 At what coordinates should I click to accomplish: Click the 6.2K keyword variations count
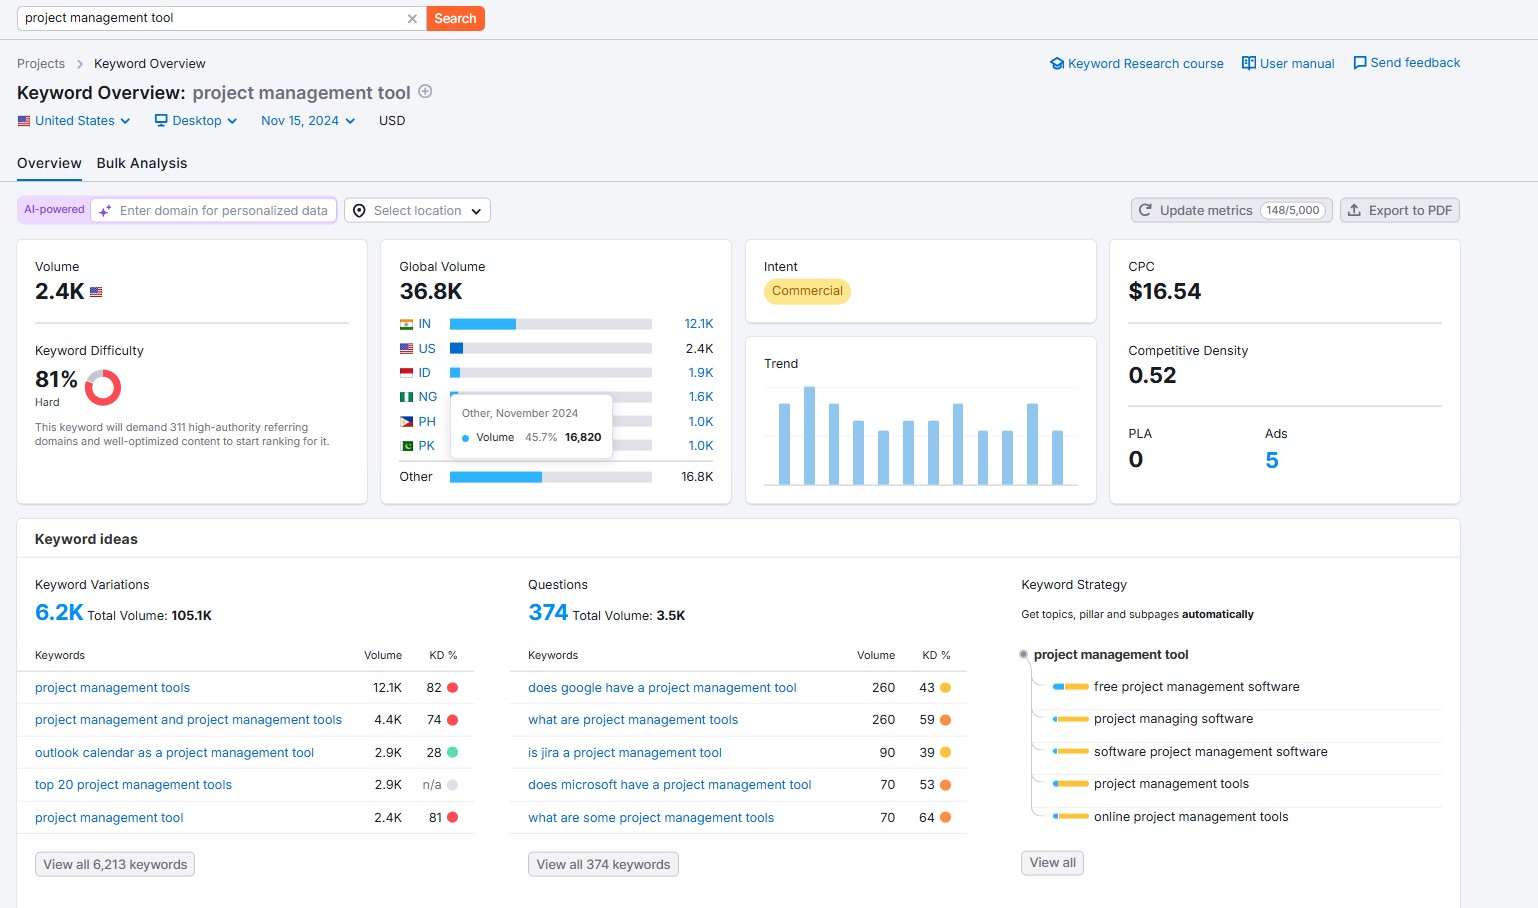coord(59,613)
